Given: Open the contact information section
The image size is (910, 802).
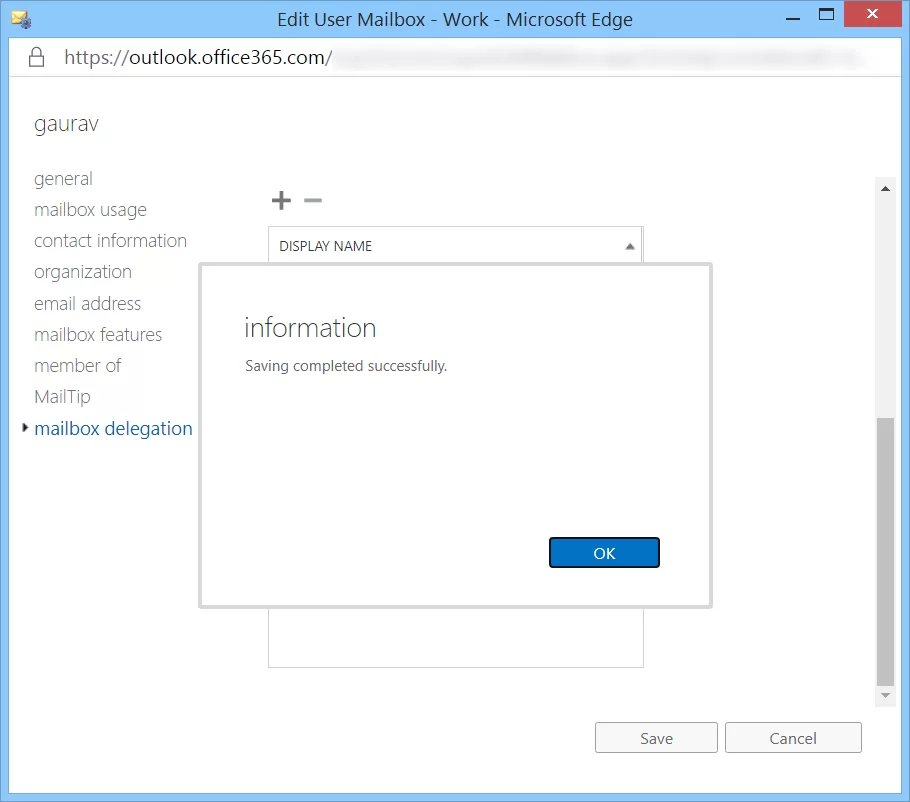Looking at the screenshot, I should point(110,241).
